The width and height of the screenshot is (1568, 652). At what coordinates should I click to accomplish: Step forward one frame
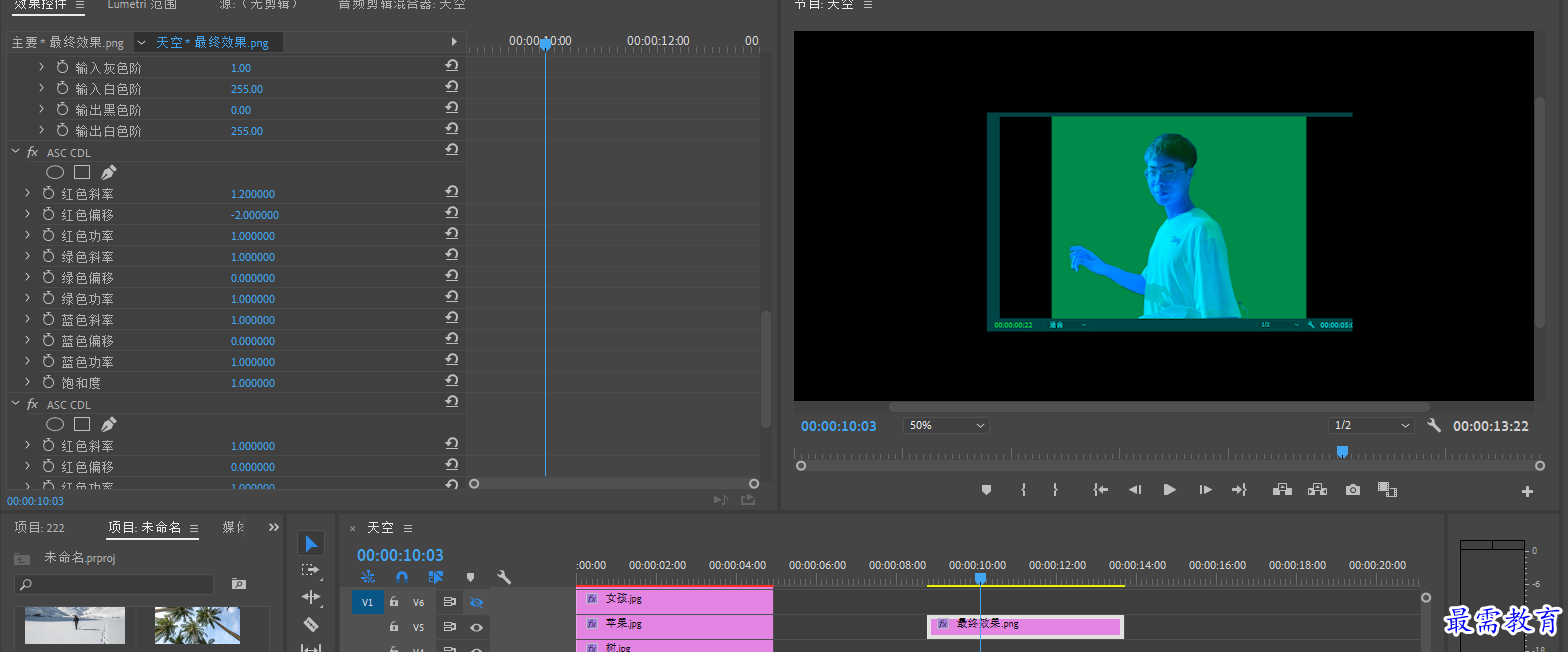pos(1205,489)
